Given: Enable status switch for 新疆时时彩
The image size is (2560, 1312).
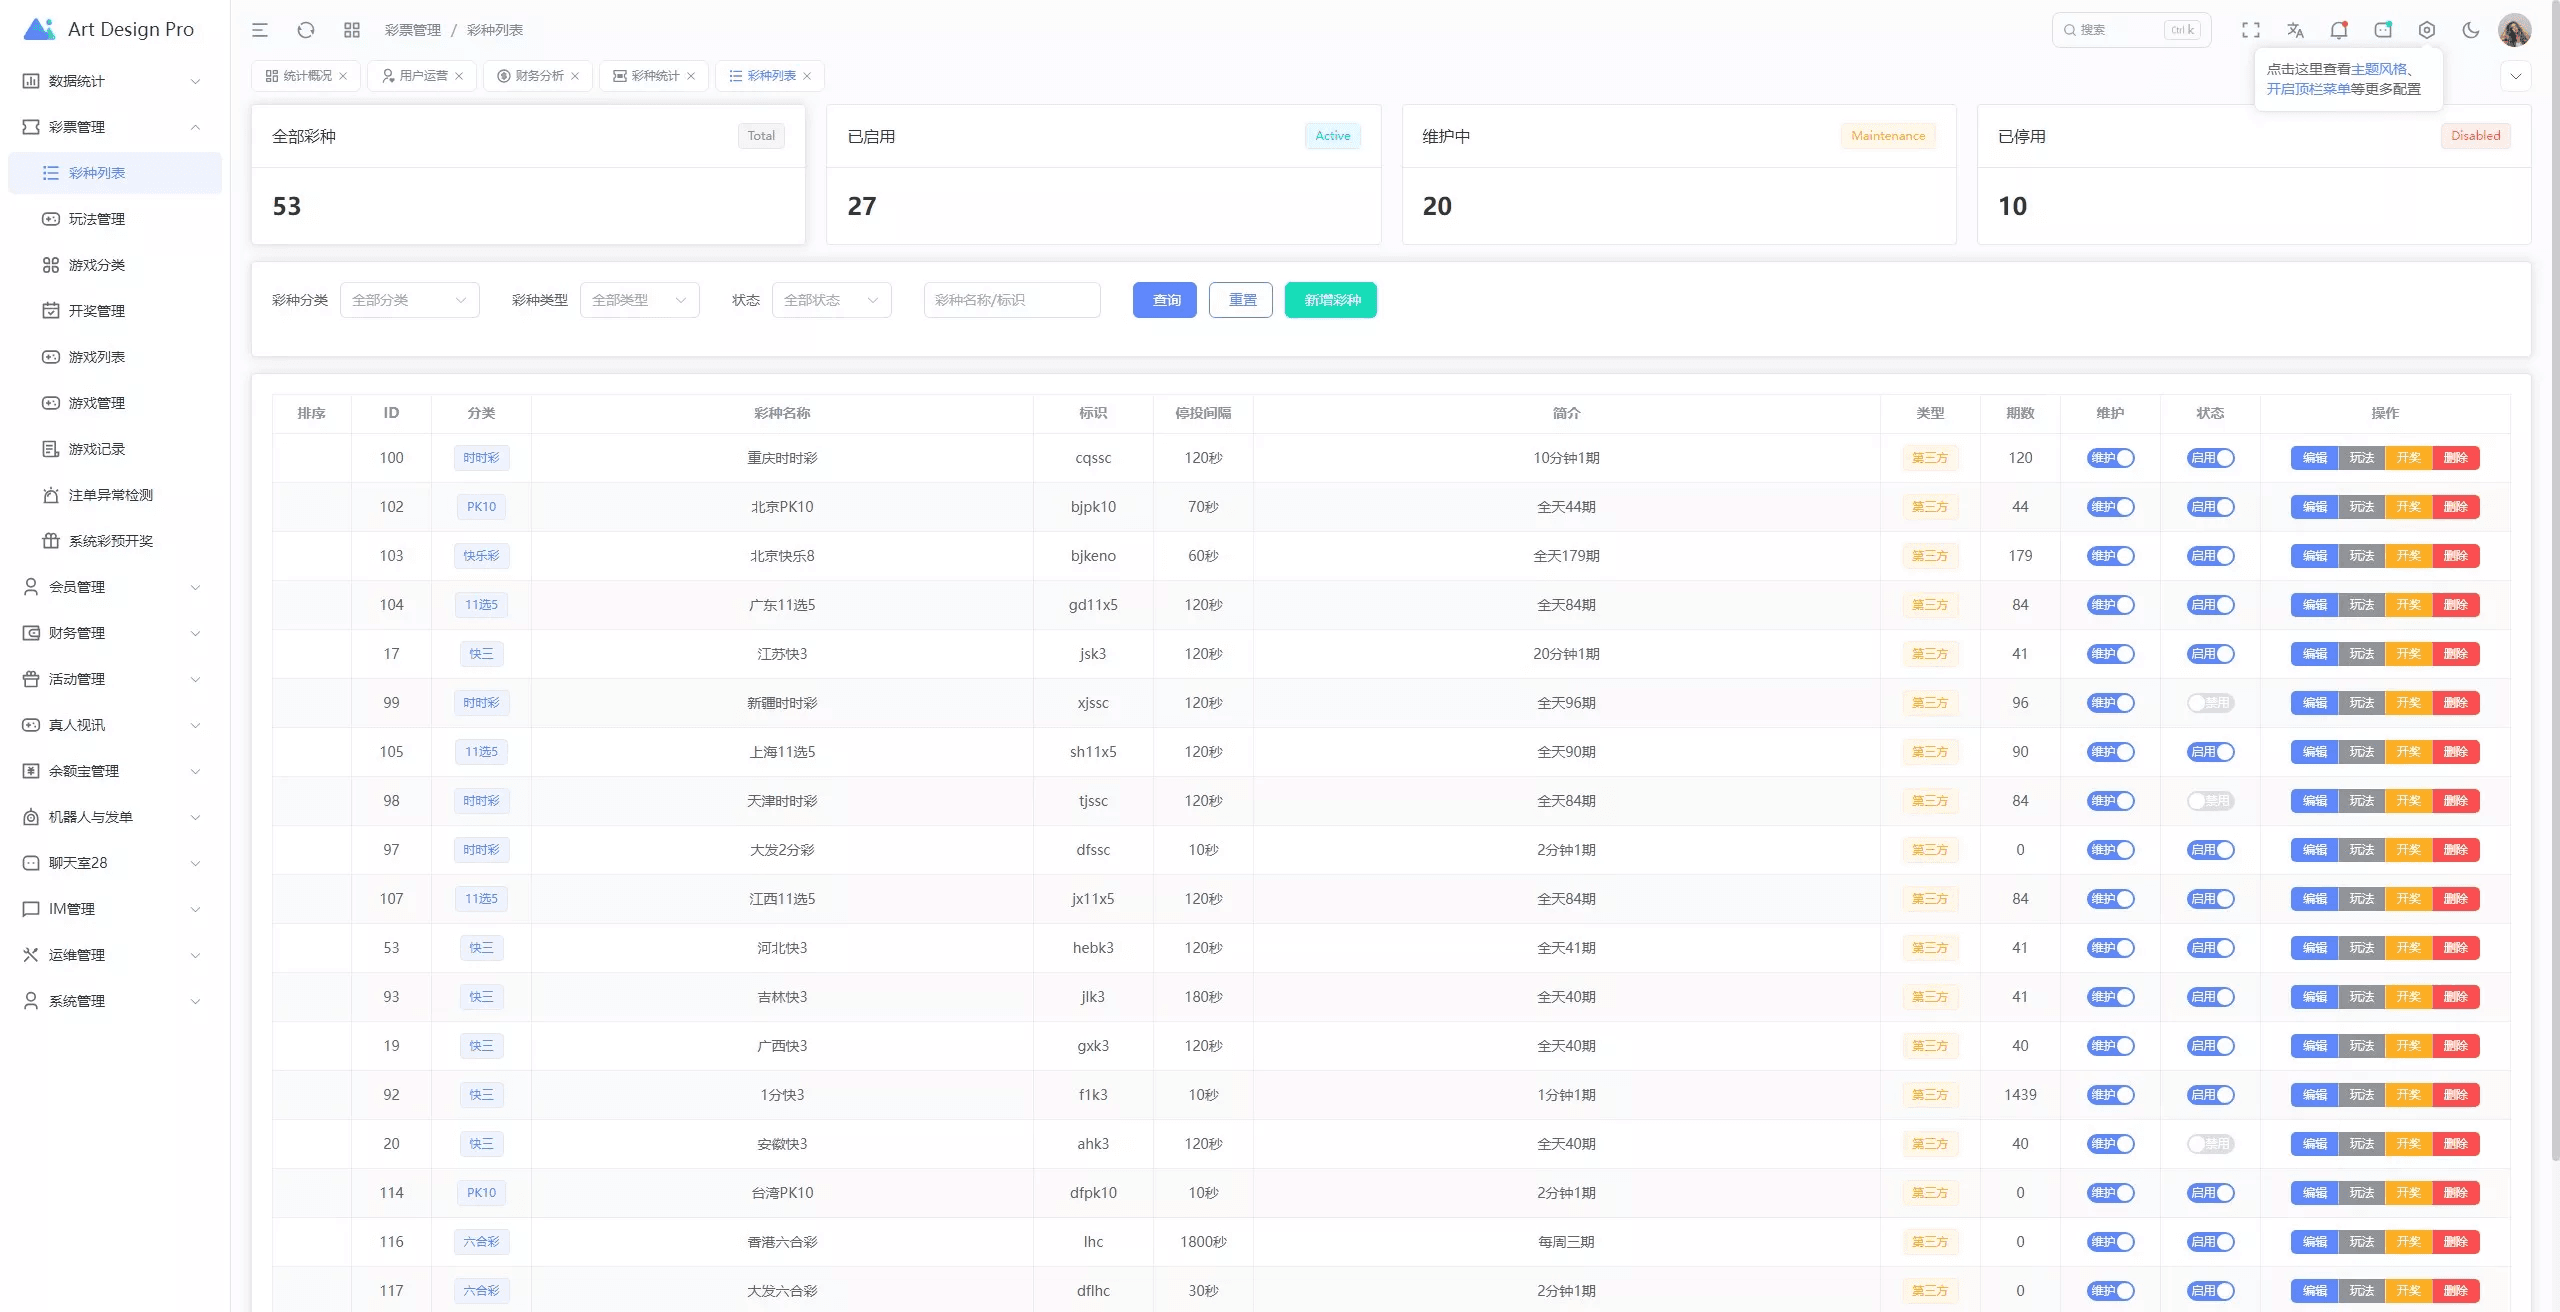Looking at the screenshot, I should point(2210,703).
